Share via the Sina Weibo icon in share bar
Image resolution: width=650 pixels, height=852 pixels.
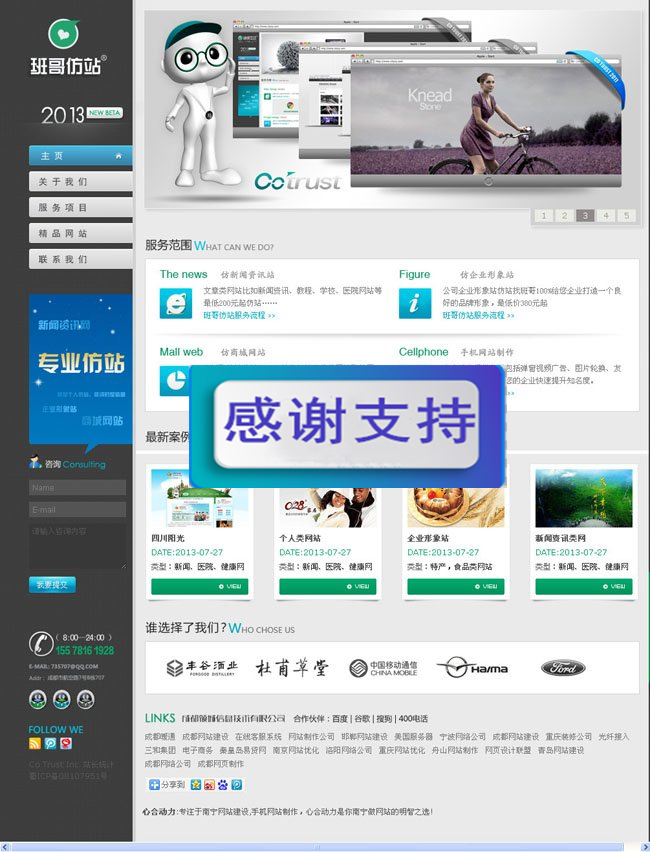pos(209,785)
